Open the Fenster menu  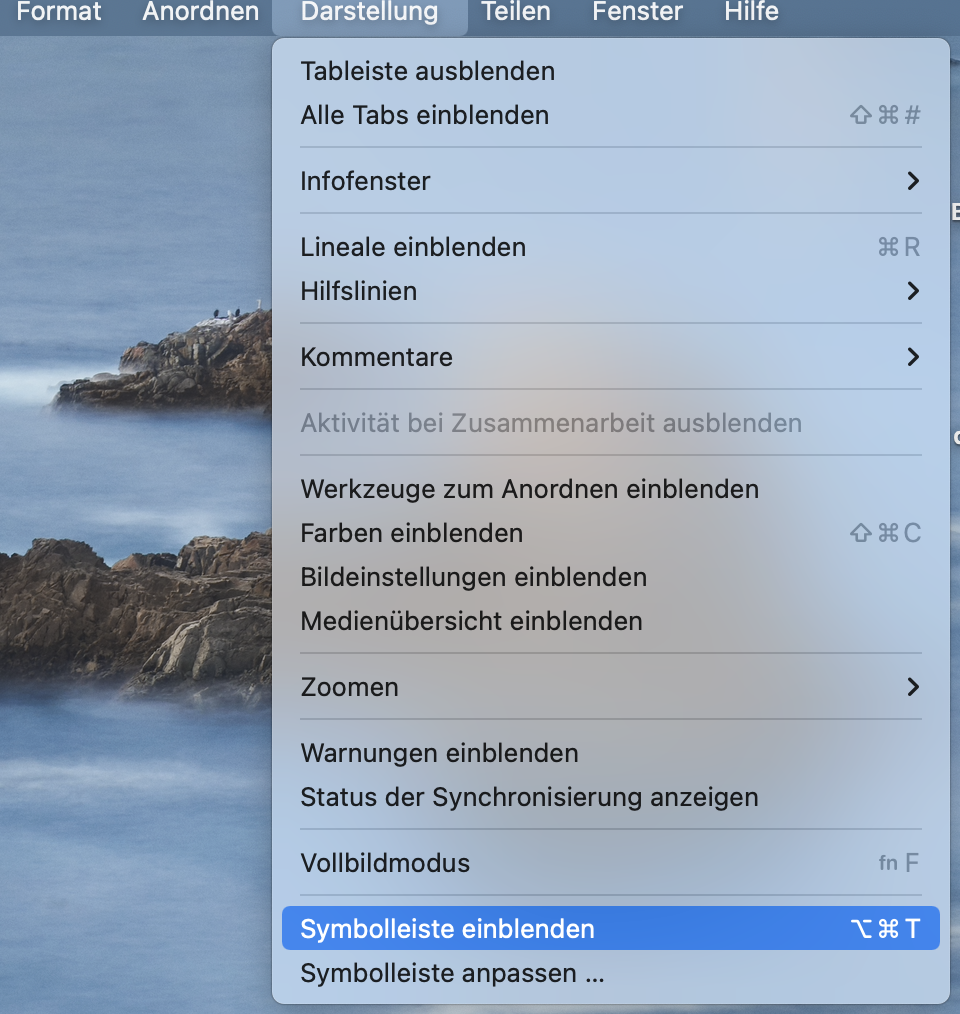point(637,12)
